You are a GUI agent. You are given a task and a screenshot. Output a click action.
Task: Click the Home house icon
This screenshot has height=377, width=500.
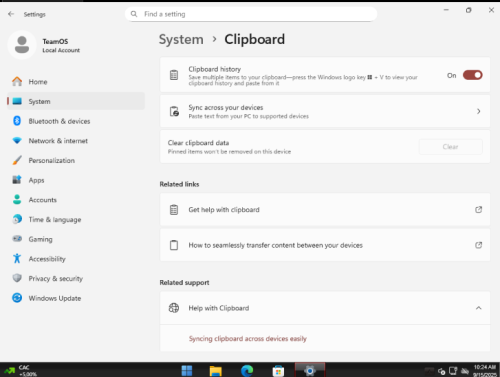click(17, 81)
